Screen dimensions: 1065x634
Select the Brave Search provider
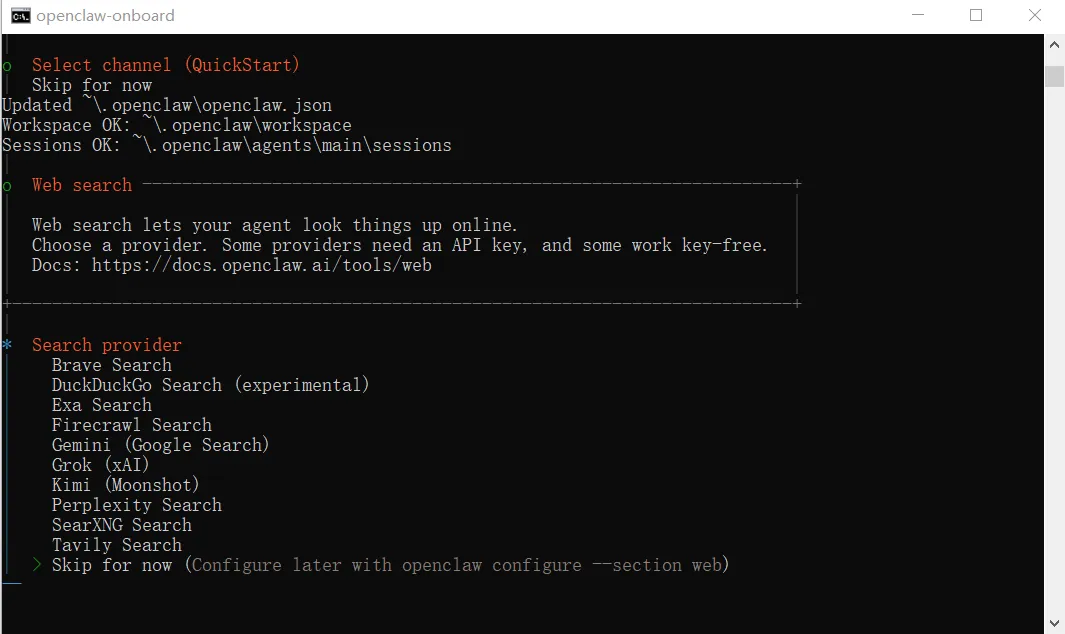click(111, 365)
